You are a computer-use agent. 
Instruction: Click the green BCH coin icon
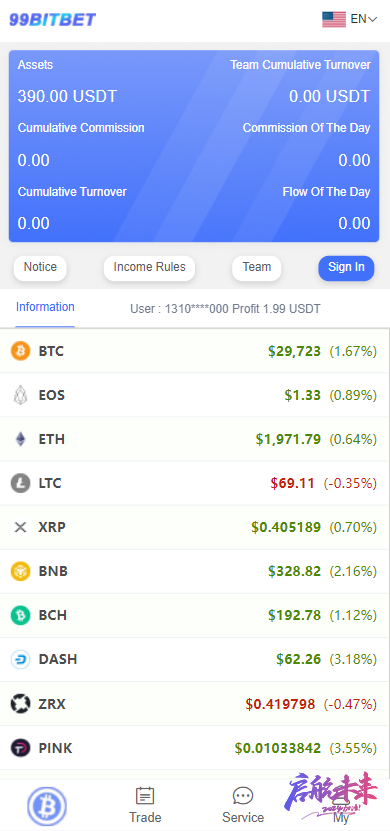[20, 615]
